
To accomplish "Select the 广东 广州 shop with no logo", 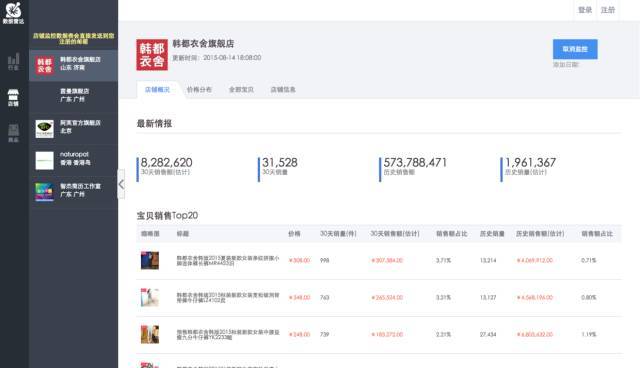I will 73,97.
